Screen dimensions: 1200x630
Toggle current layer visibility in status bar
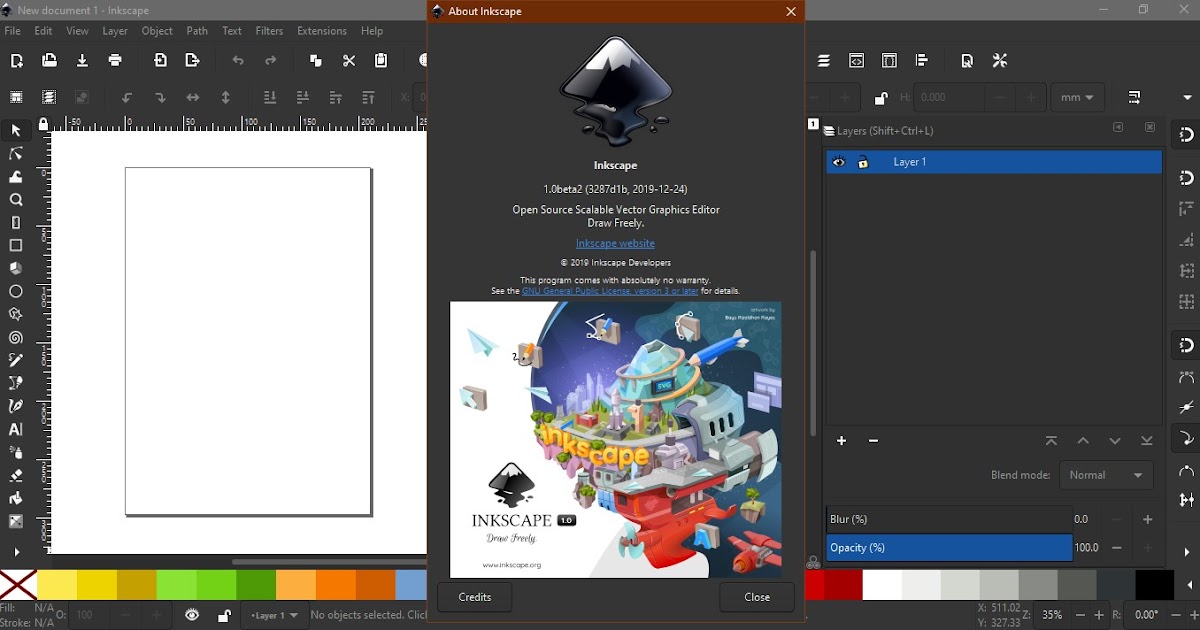tap(193, 616)
